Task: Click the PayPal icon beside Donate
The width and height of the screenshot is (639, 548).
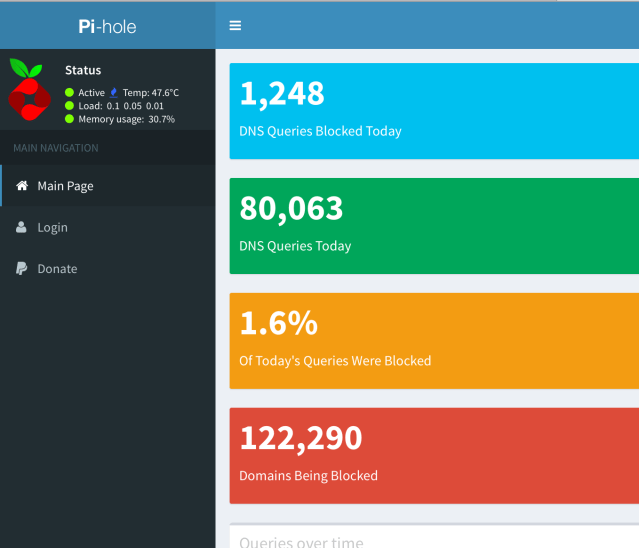Action: point(22,269)
